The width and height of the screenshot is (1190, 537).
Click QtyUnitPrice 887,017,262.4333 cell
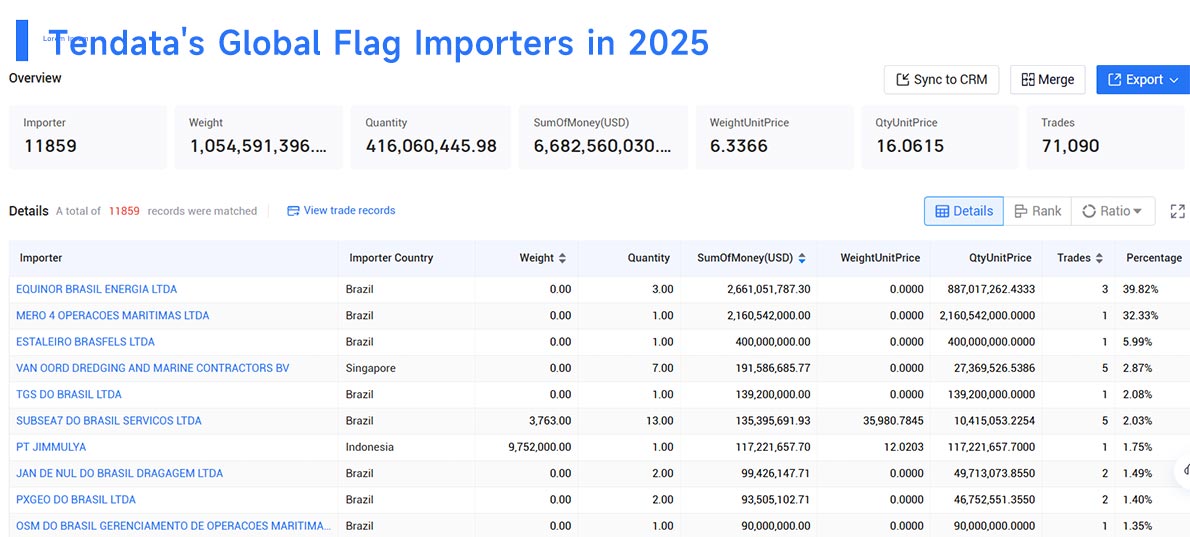click(x=991, y=289)
